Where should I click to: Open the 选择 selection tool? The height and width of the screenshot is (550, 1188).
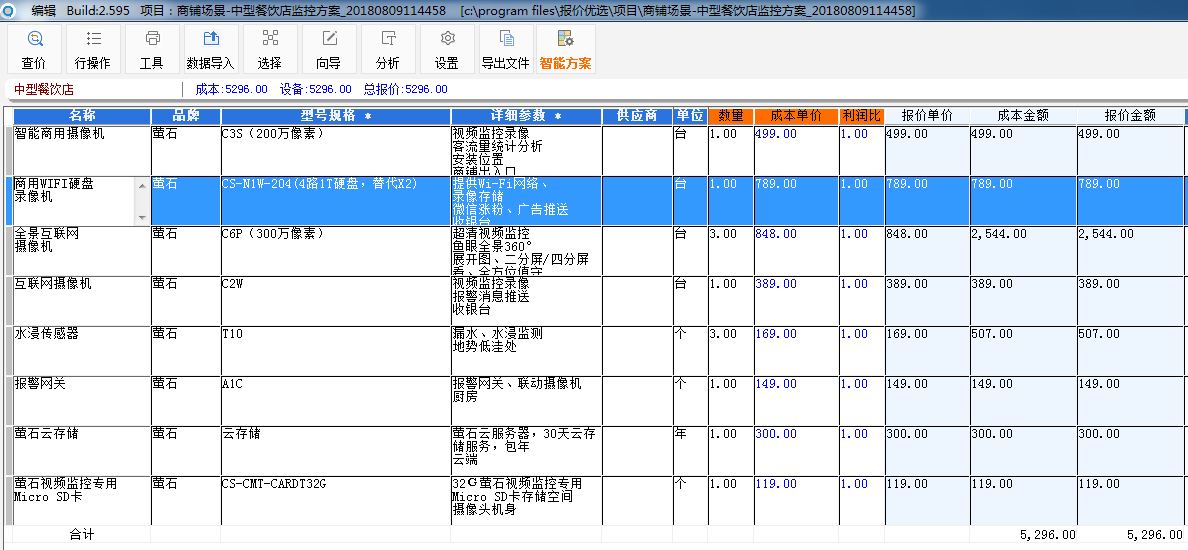[270, 50]
